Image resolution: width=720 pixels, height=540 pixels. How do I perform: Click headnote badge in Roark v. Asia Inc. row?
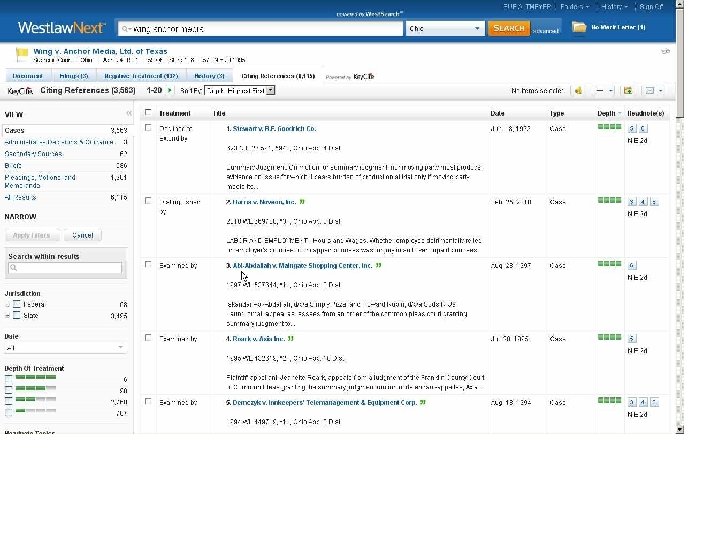click(632, 338)
